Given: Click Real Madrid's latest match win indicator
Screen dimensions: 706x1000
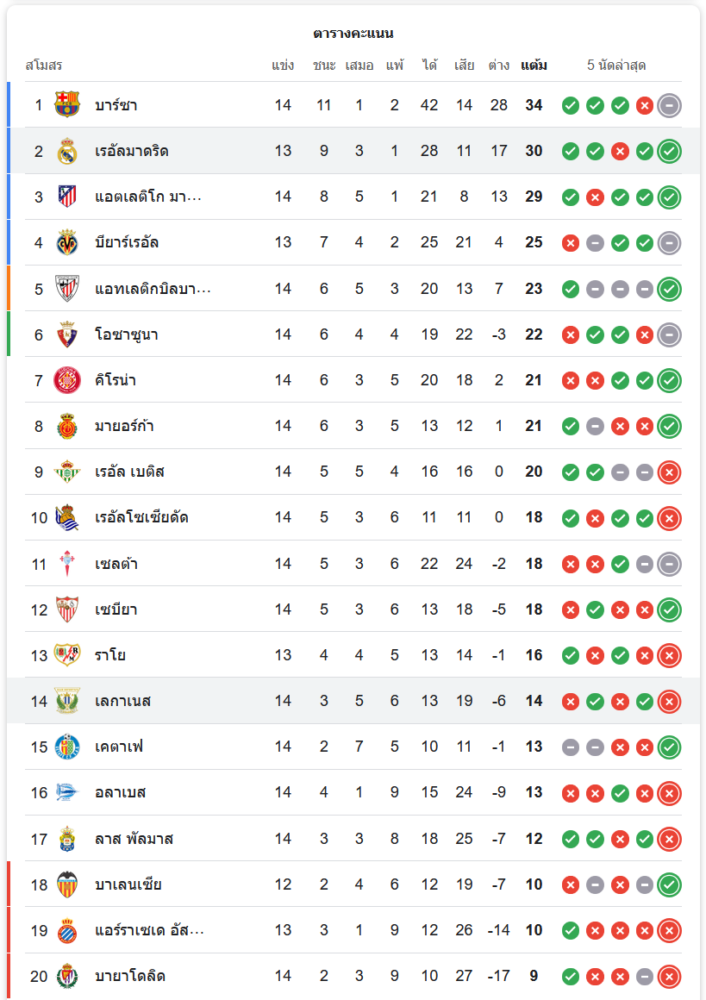Looking at the screenshot, I should coord(669,151).
